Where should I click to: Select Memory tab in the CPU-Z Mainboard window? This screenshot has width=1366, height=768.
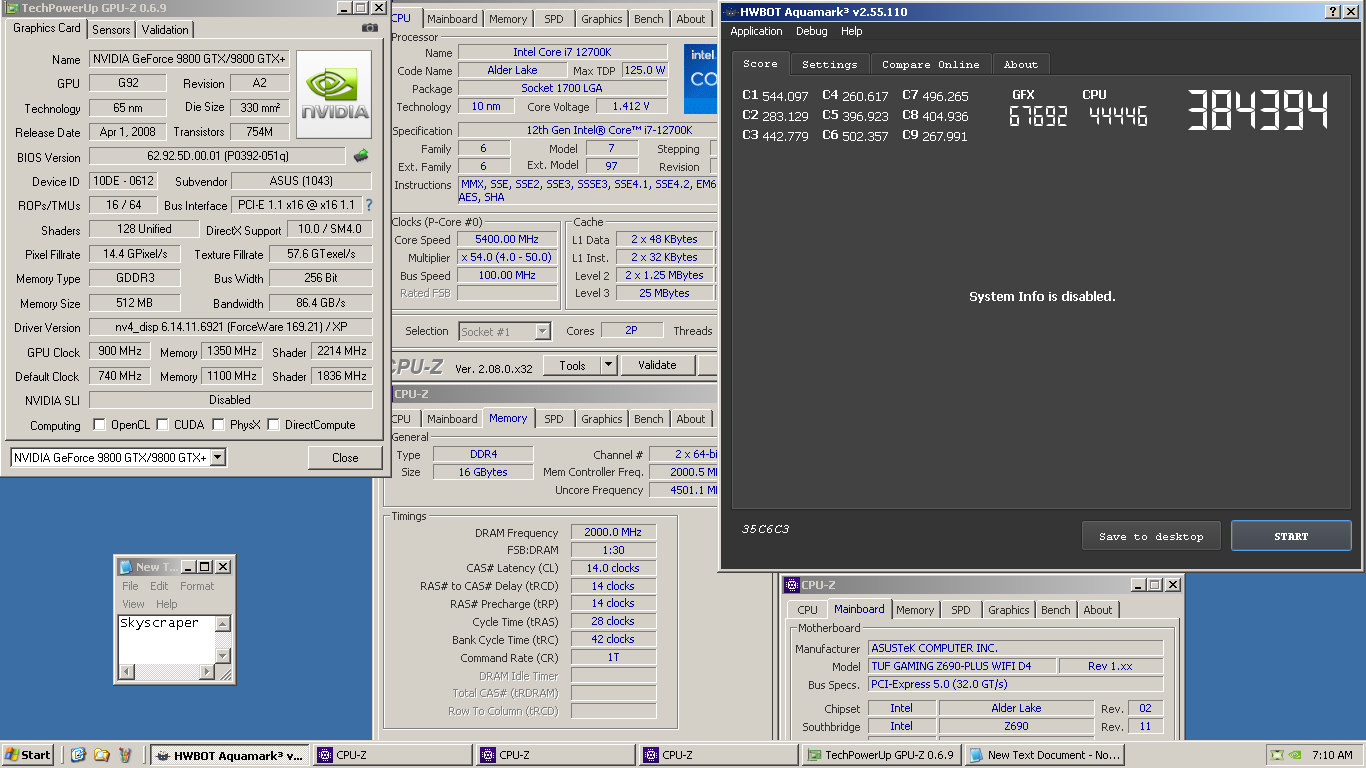click(x=914, y=610)
